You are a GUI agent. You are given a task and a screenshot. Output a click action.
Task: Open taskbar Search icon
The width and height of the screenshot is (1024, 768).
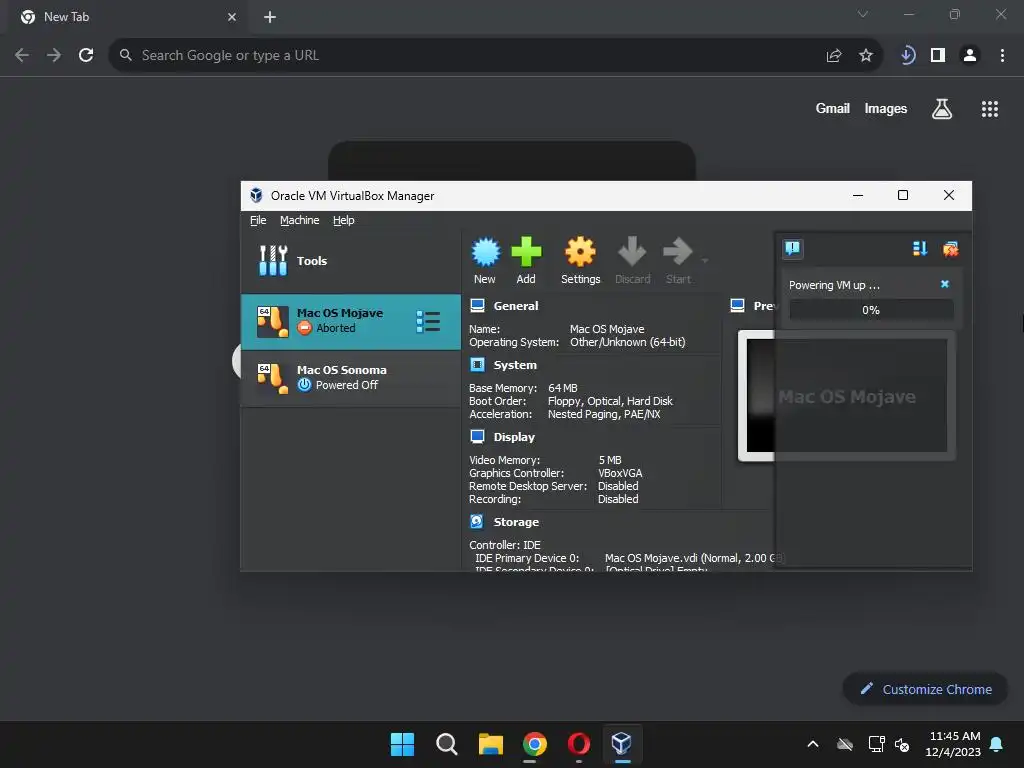click(x=447, y=744)
